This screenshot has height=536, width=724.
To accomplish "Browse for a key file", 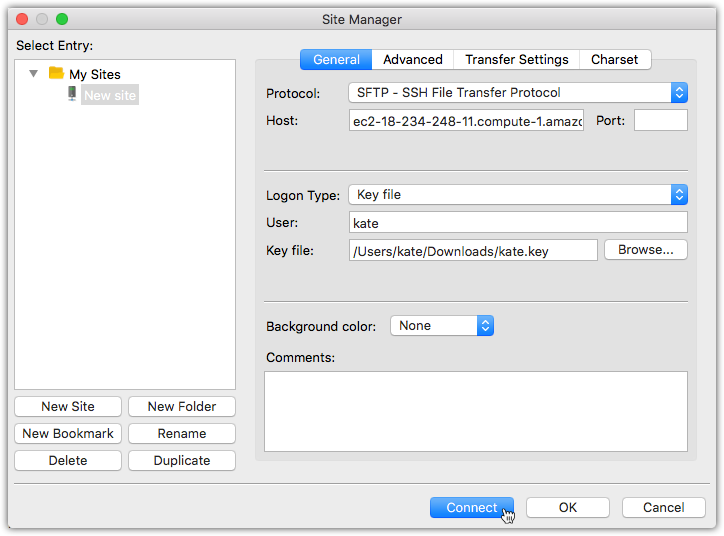I will tap(645, 250).
